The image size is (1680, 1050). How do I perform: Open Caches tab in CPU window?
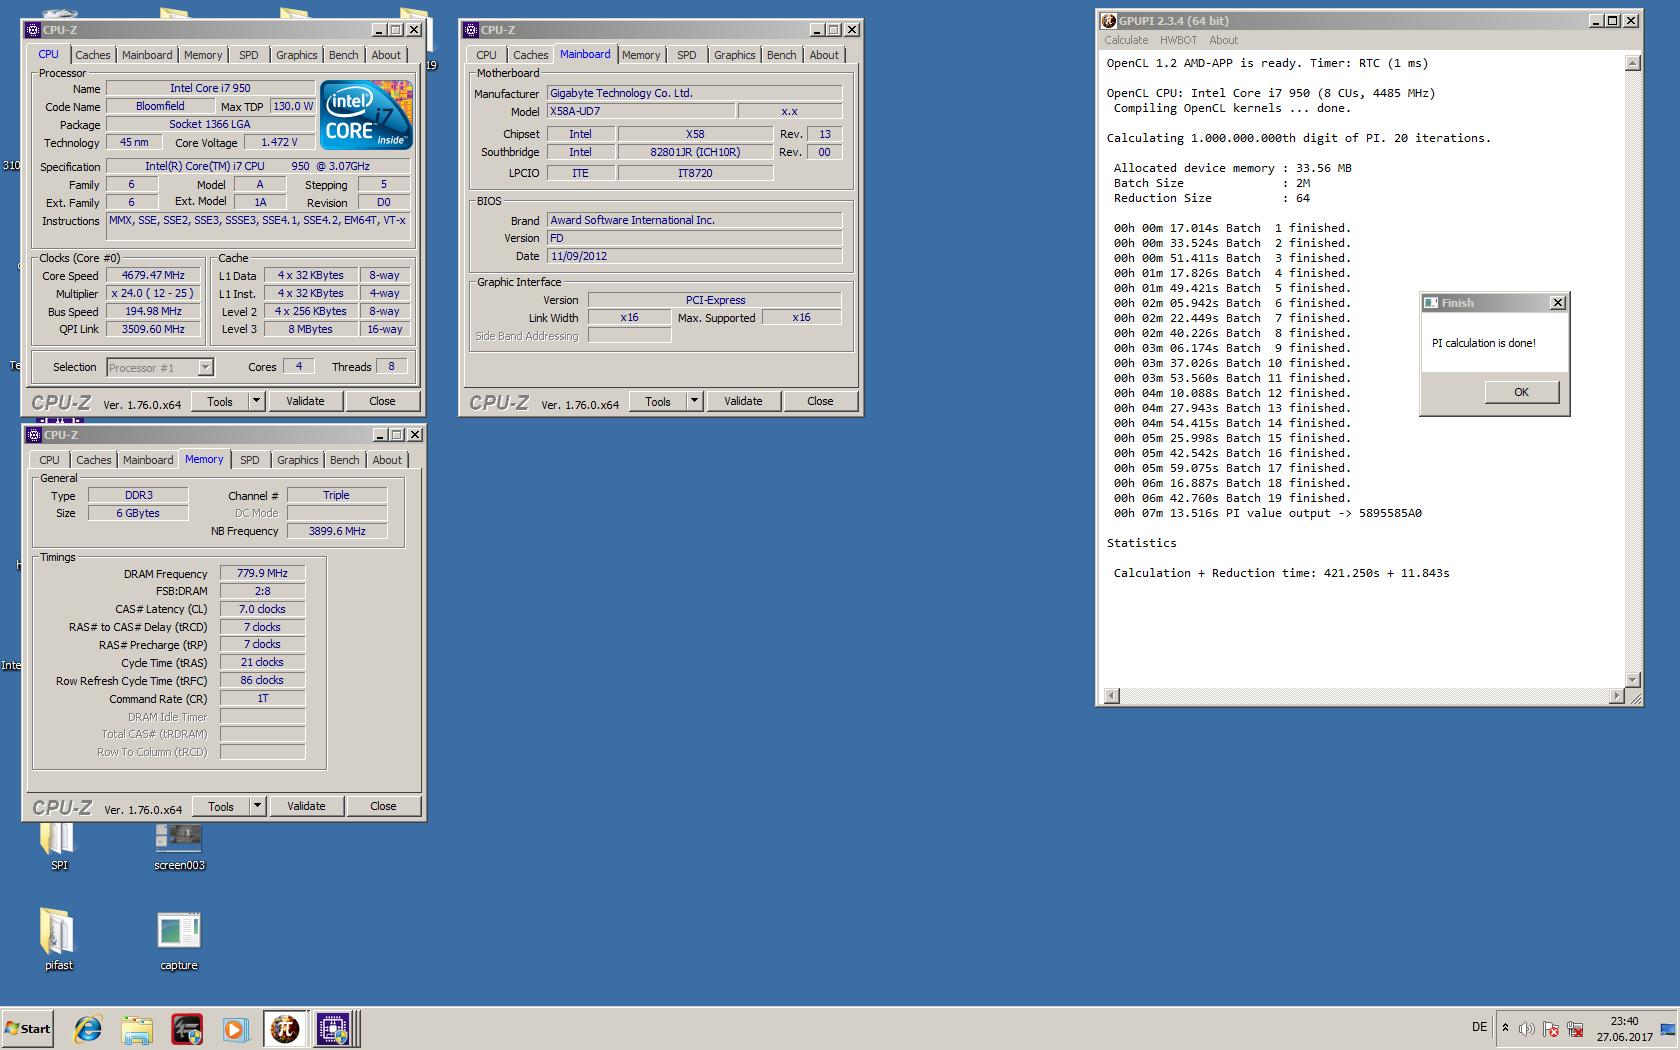click(93, 55)
